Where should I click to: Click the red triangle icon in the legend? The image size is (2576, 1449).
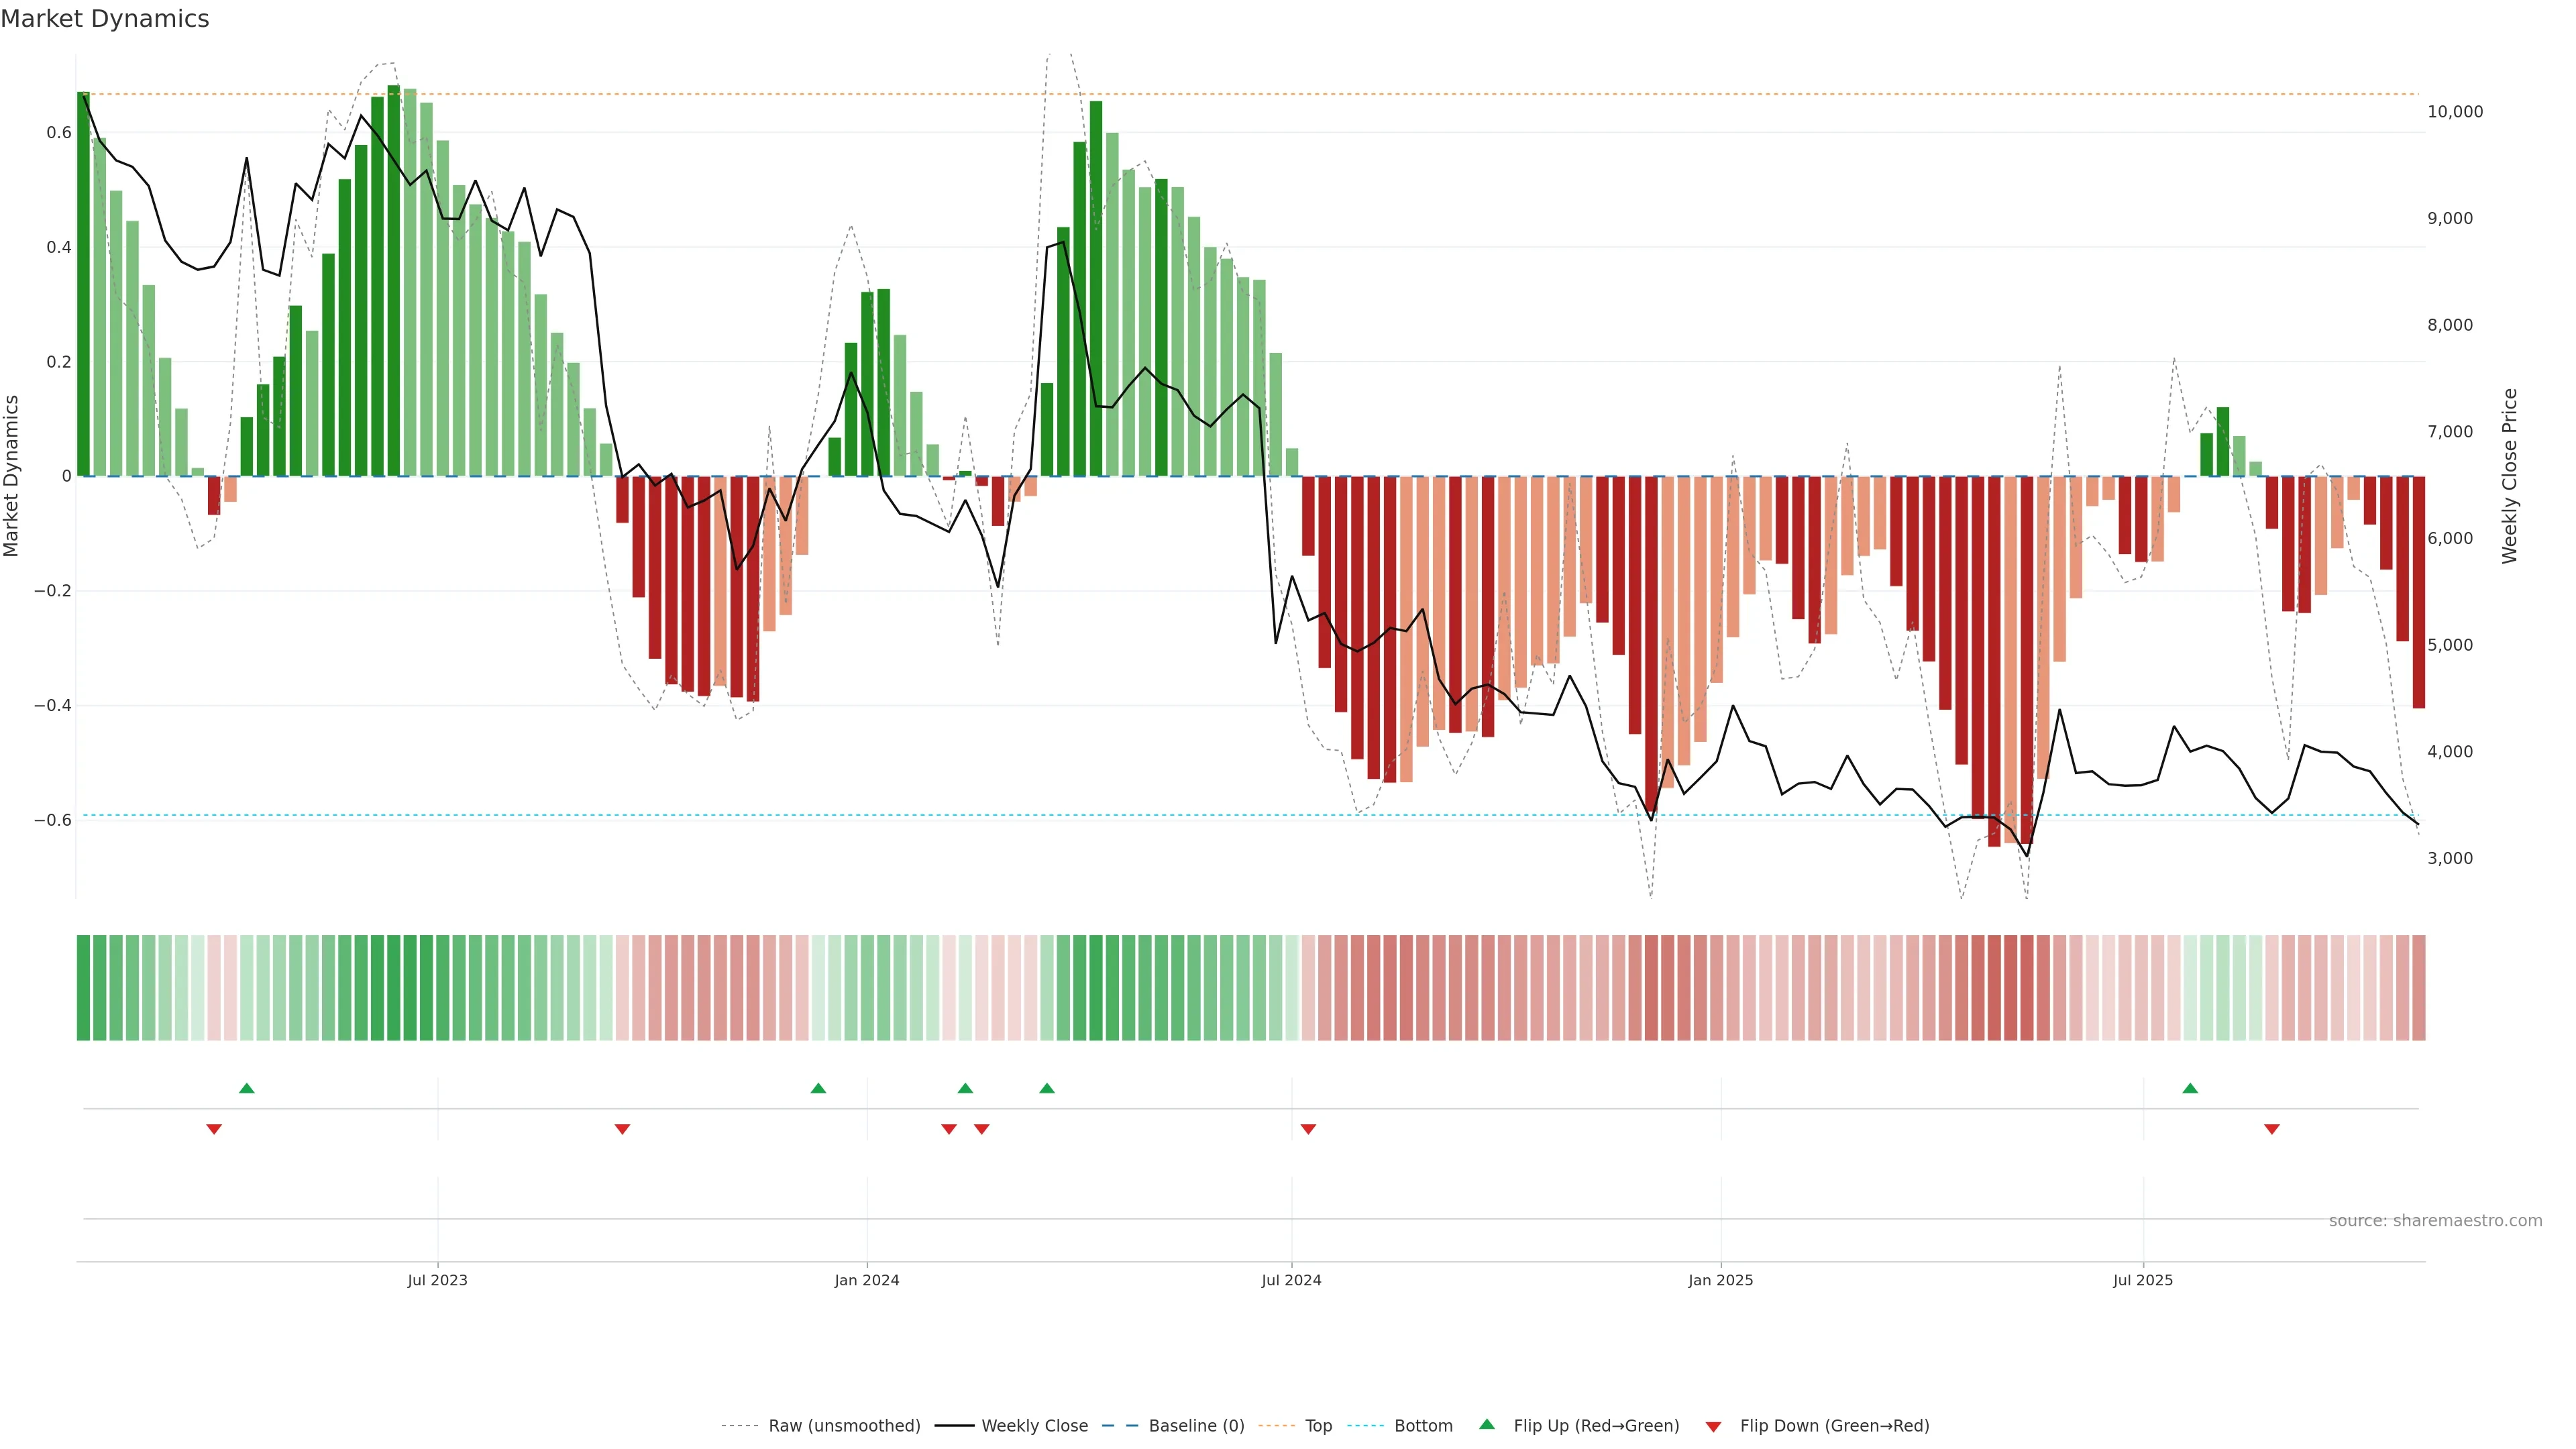pos(1713,1427)
